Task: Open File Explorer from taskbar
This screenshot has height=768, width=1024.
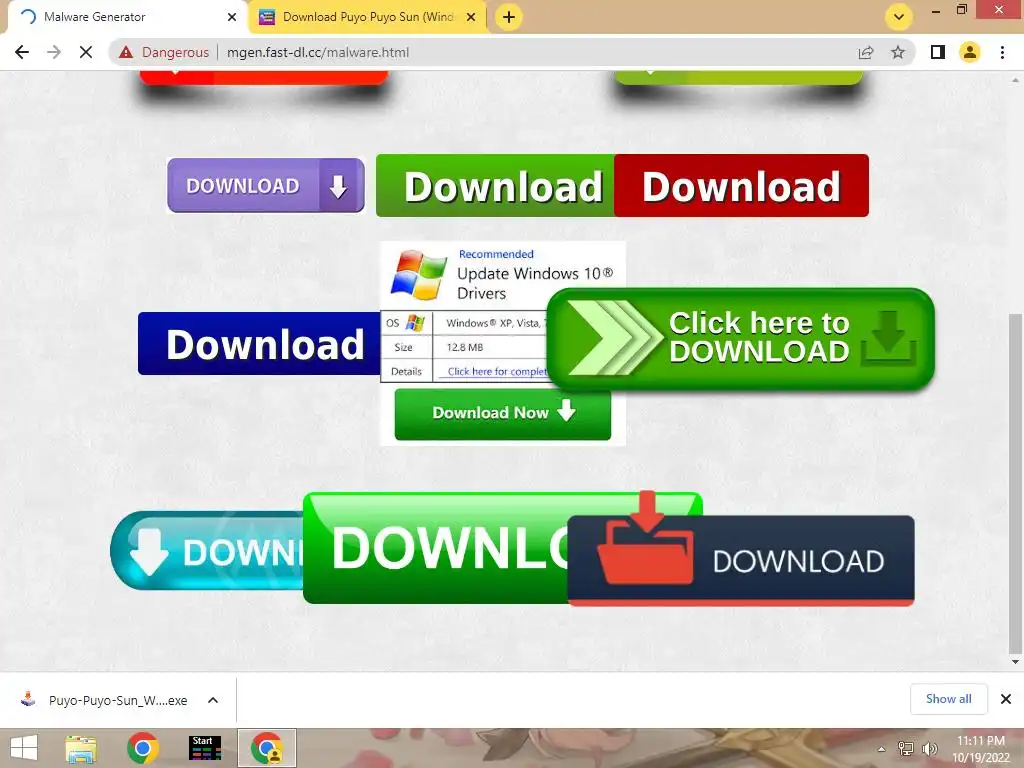Action: pos(81,748)
